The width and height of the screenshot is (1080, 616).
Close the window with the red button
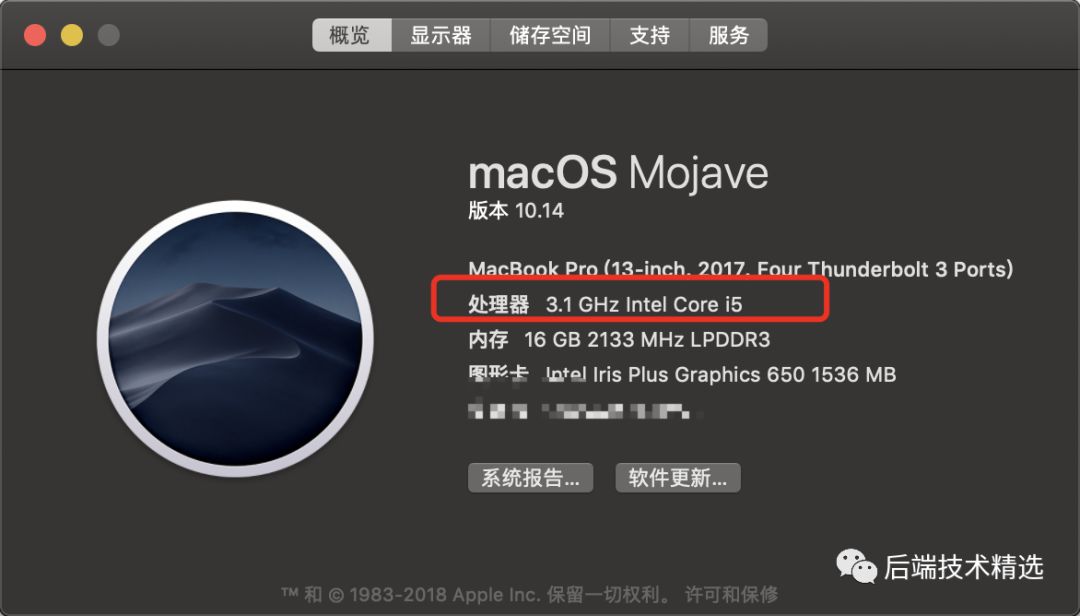35,35
